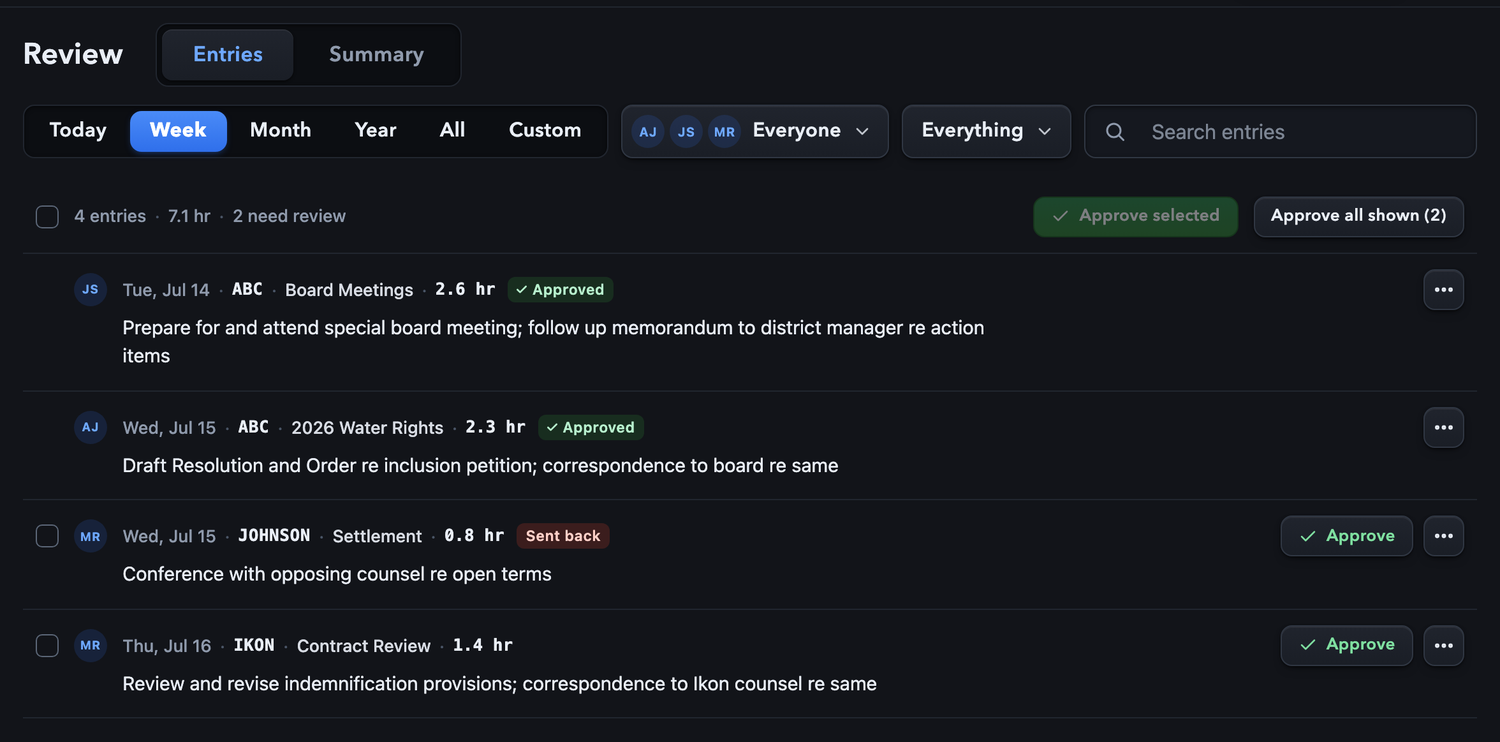Image resolution: width=1500 pixels, height=742 pixels.
Task: Focus the Search entries field
Action: click(1280, 132)
